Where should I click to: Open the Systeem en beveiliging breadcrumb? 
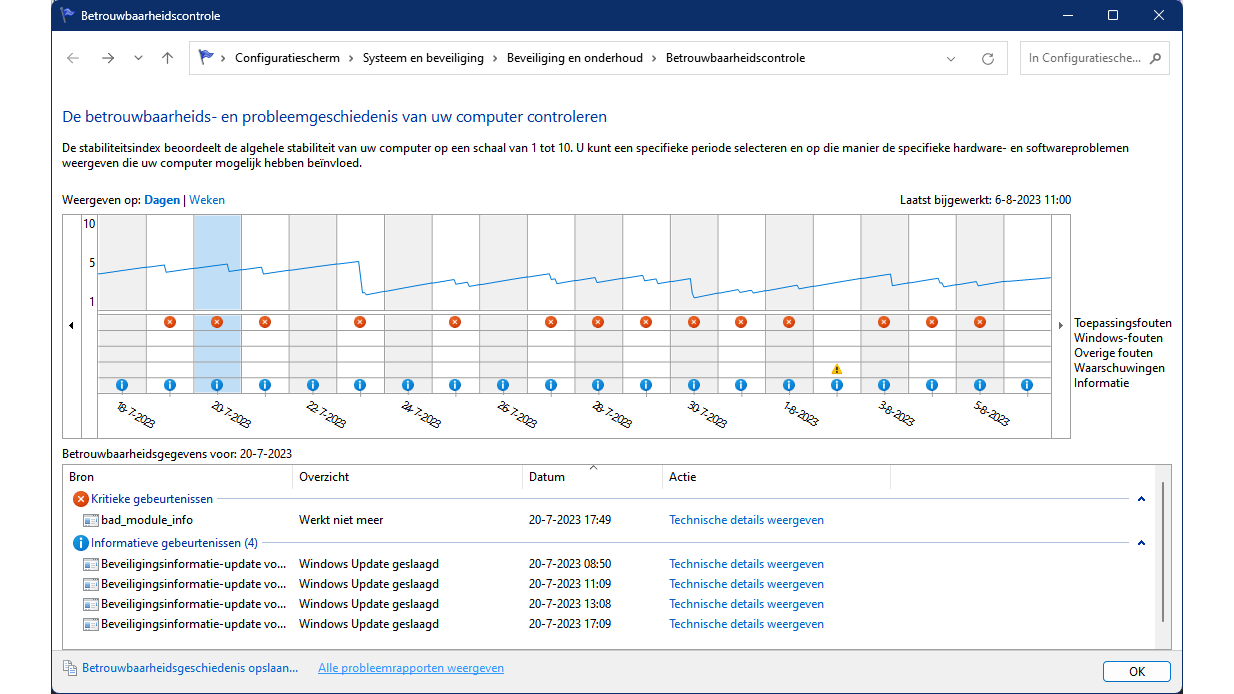[423, 58]
